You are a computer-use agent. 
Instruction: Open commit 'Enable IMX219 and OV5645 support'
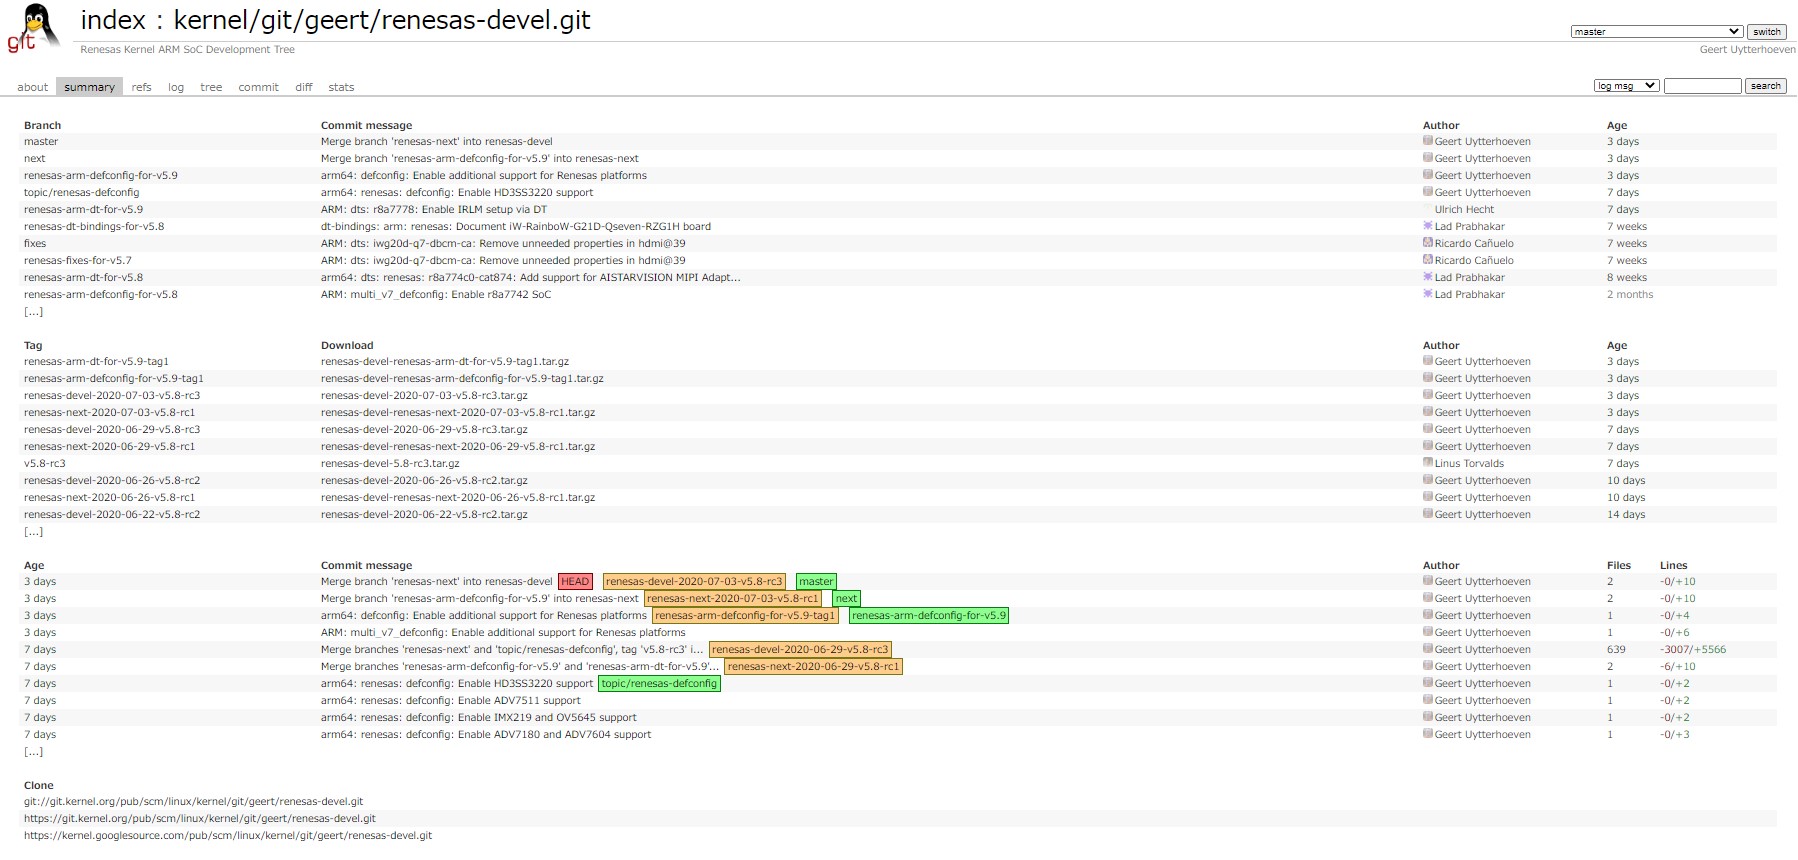(479, 718)
